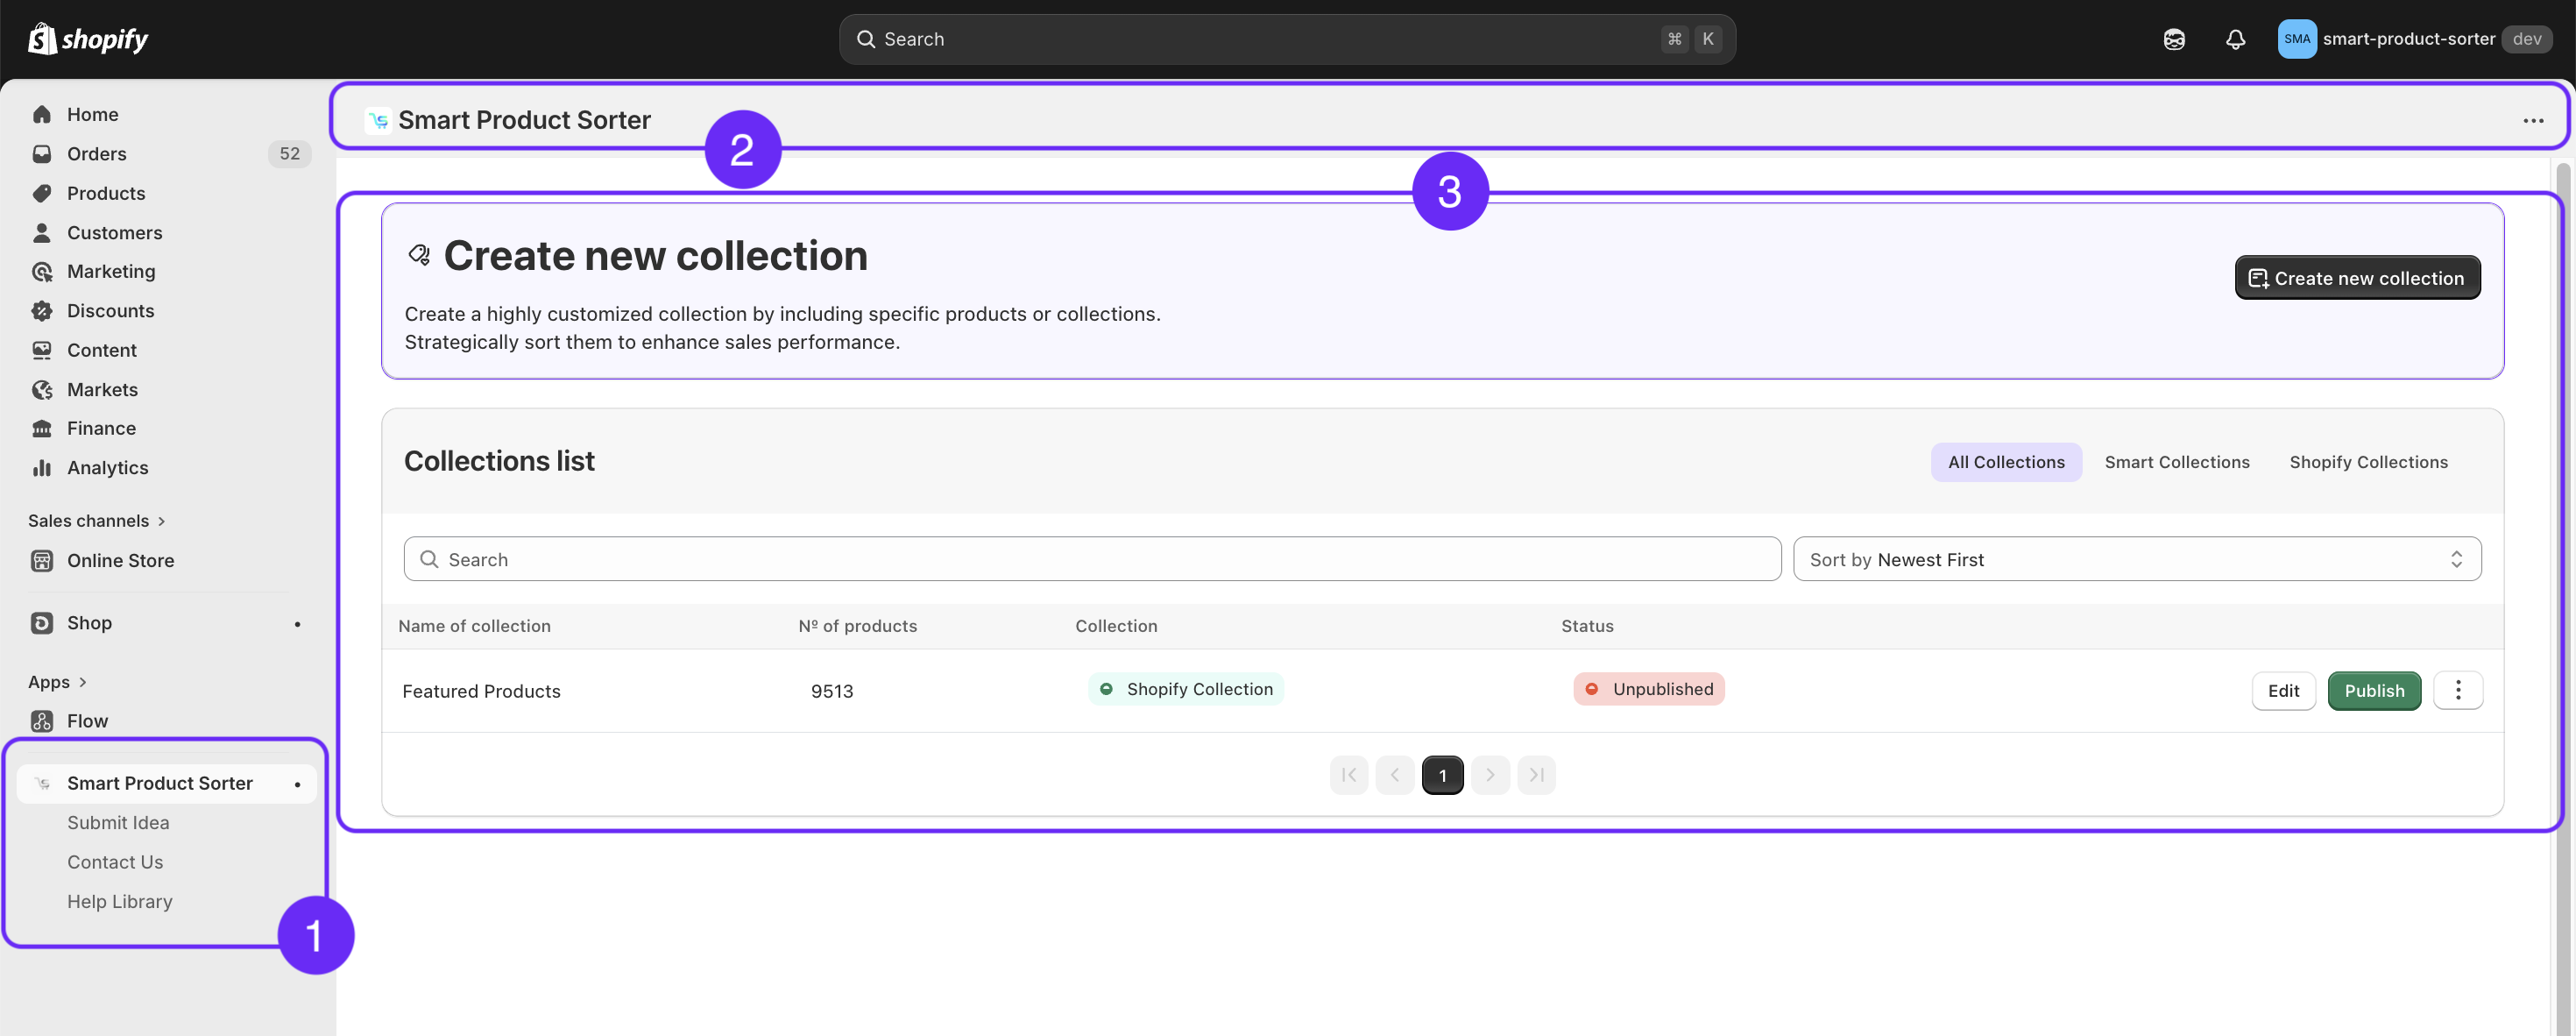Switch to the Shopify Collections tab
The image size is (2576, 1036).
tap(2368, 462)
